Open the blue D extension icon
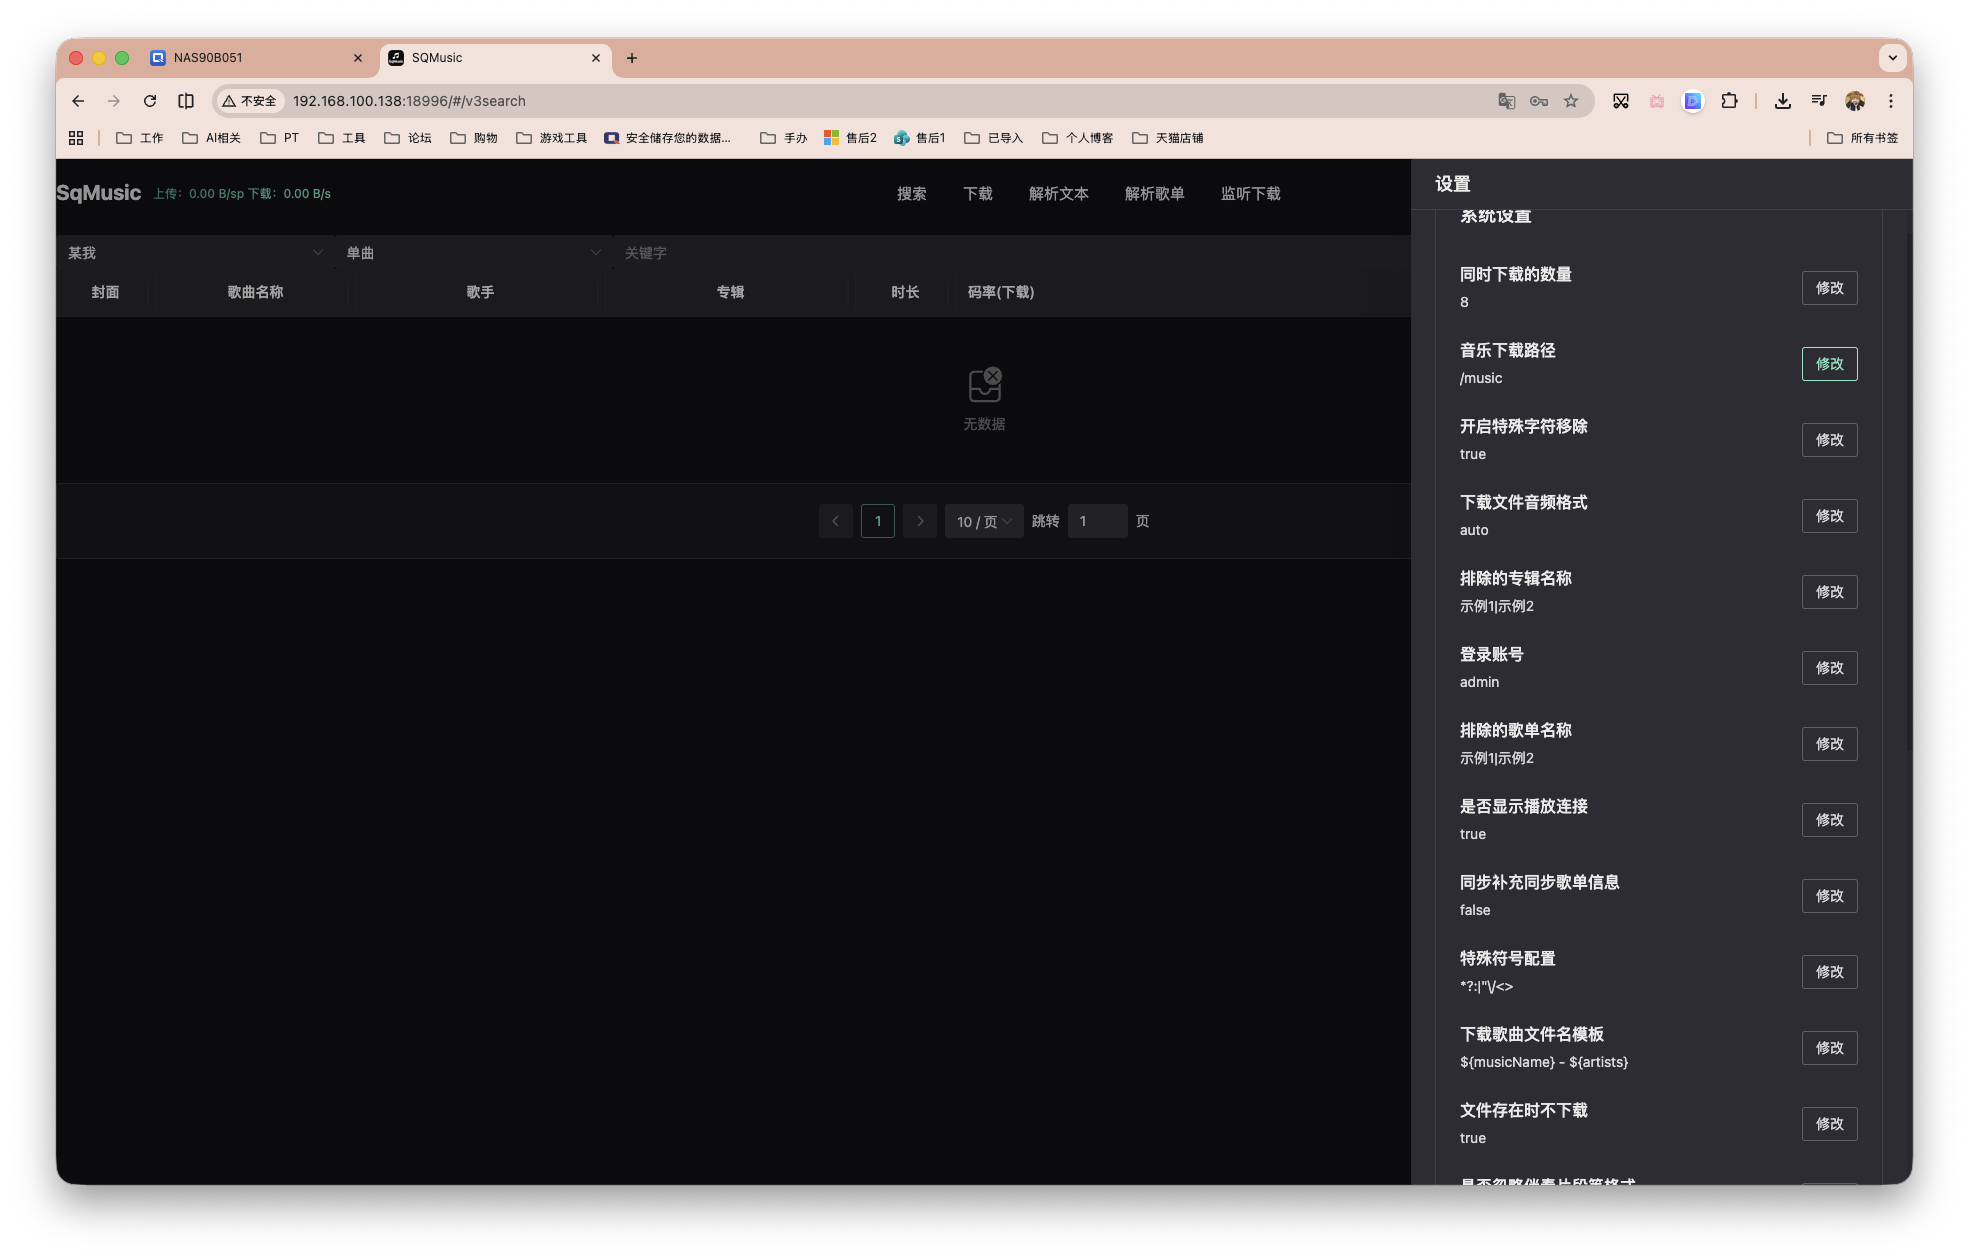 tap(1693, 101)
